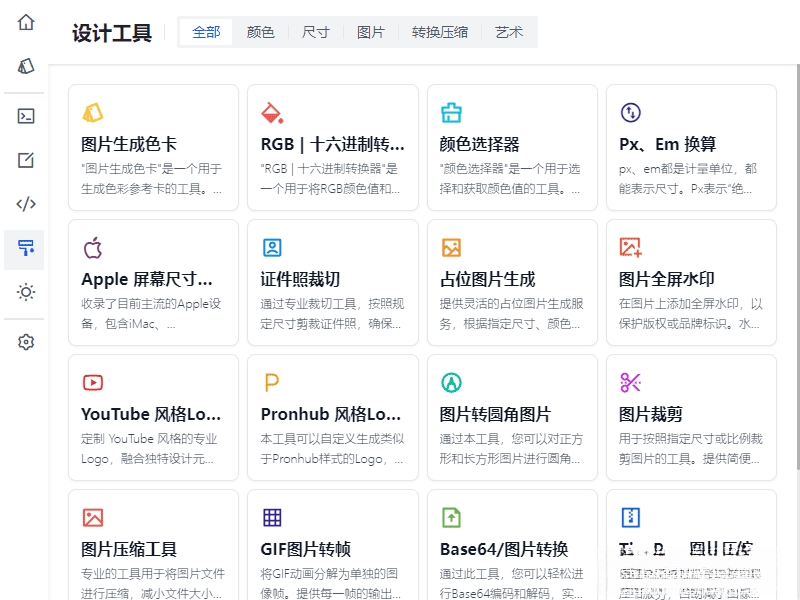Go to the home icon in sidebar
Screen dimensions: 800x600
coord(26,22)
